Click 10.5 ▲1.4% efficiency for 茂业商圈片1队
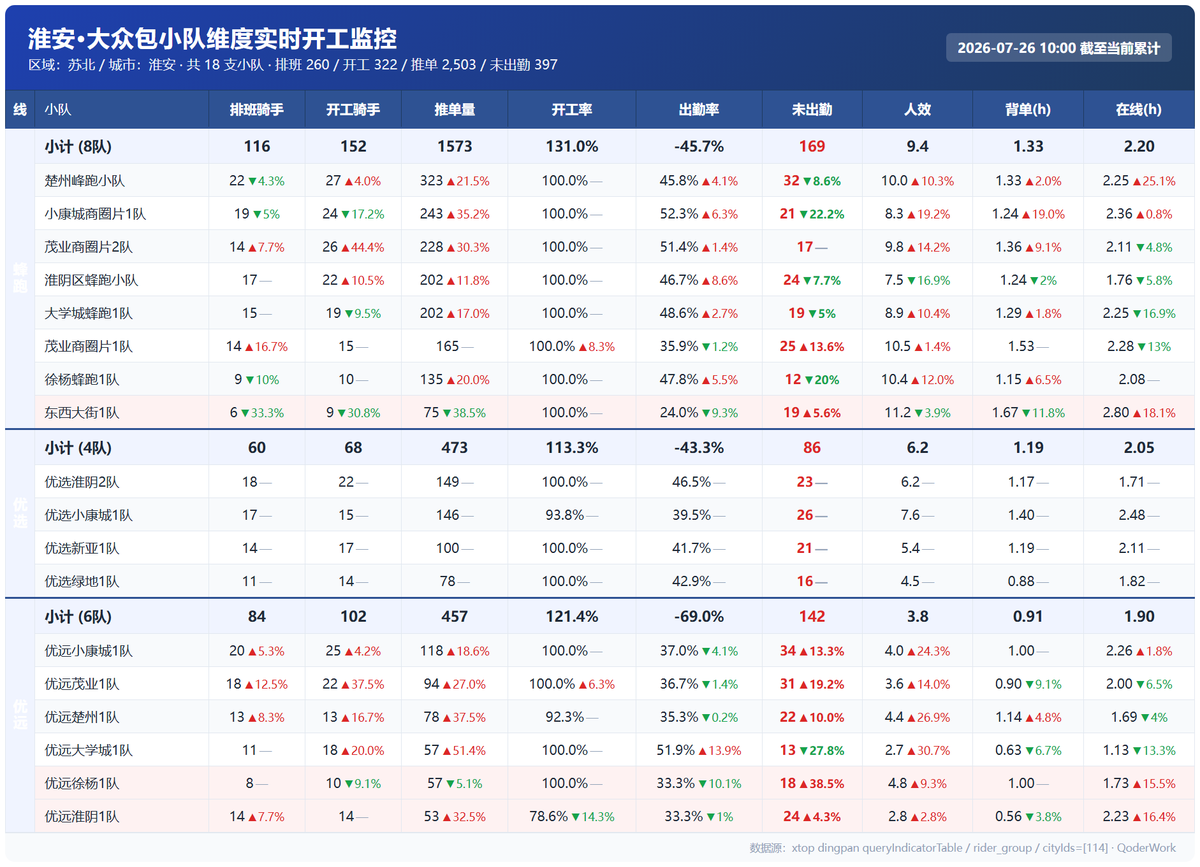This screenshot has width=1200, height=867. point(918,346)
